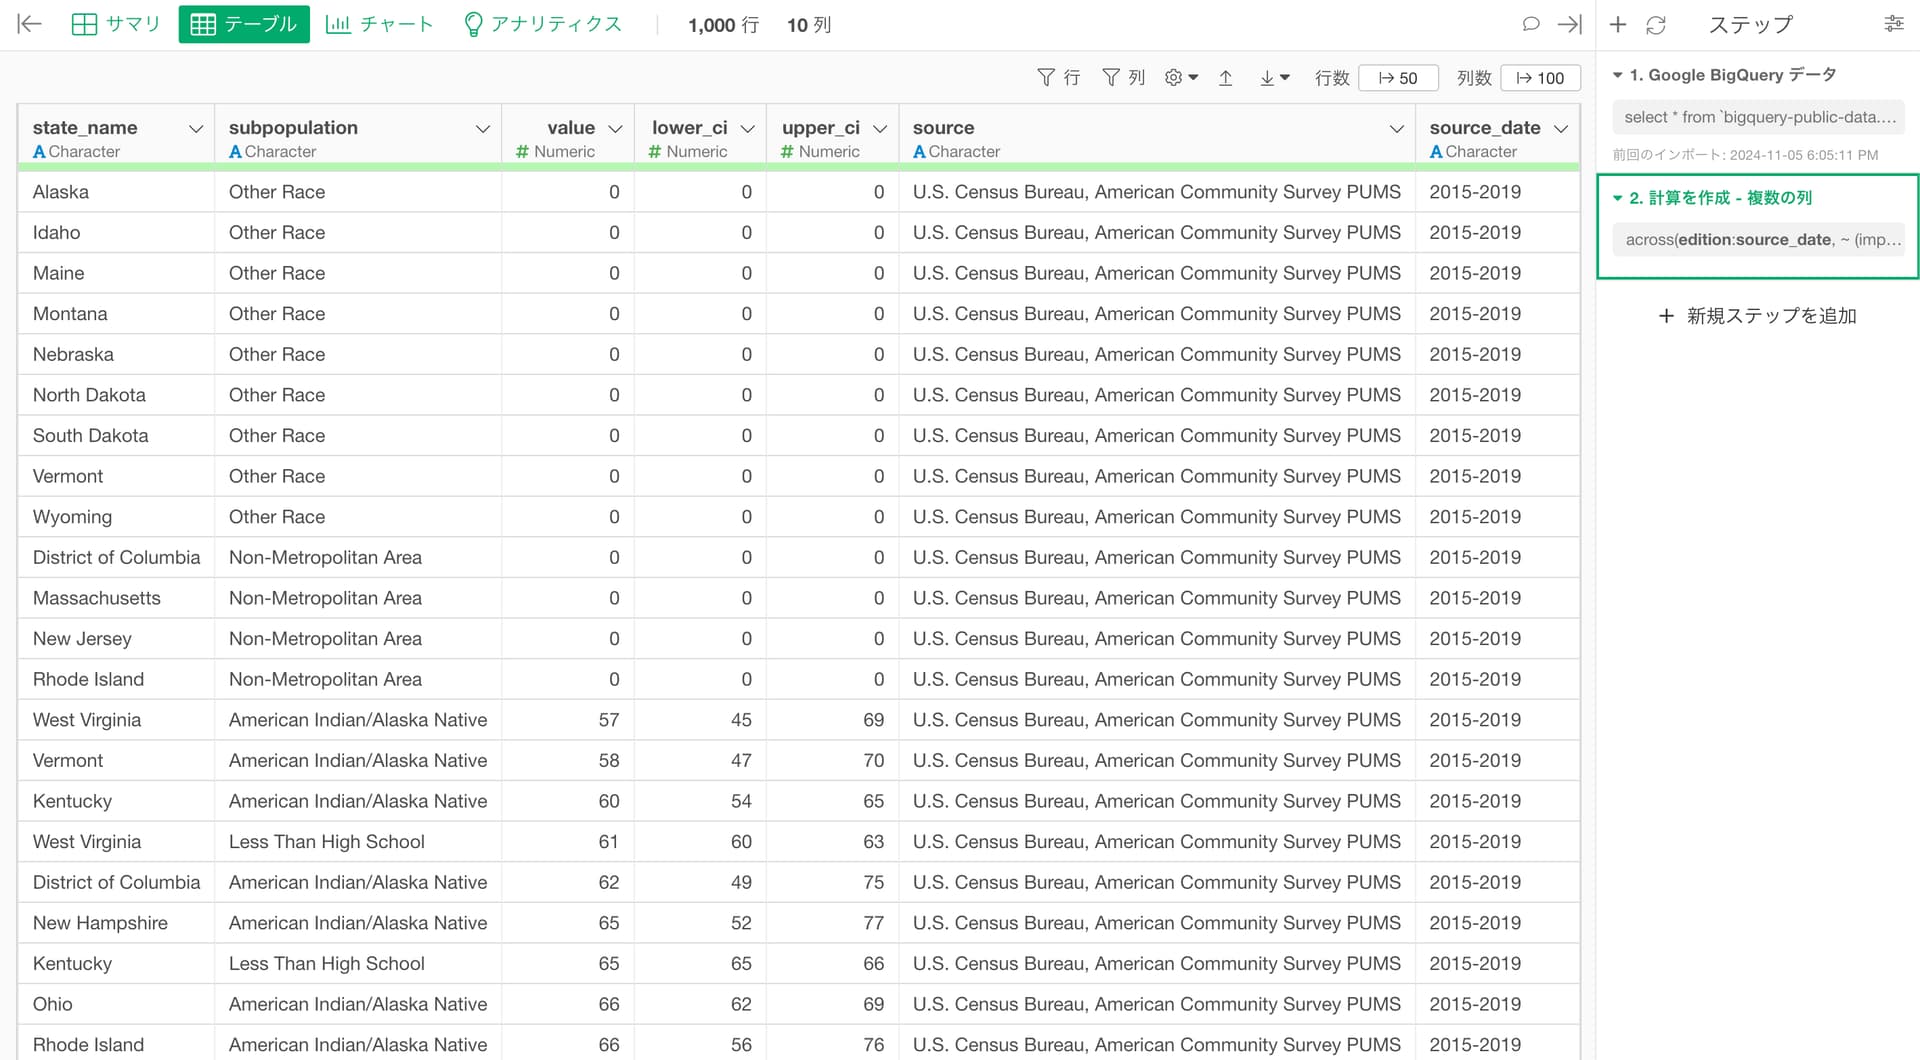Viewport: 1920px width, 1060px height.
Task: Click the Numeric type icon under upper_ci
Action: click(787, 152)
